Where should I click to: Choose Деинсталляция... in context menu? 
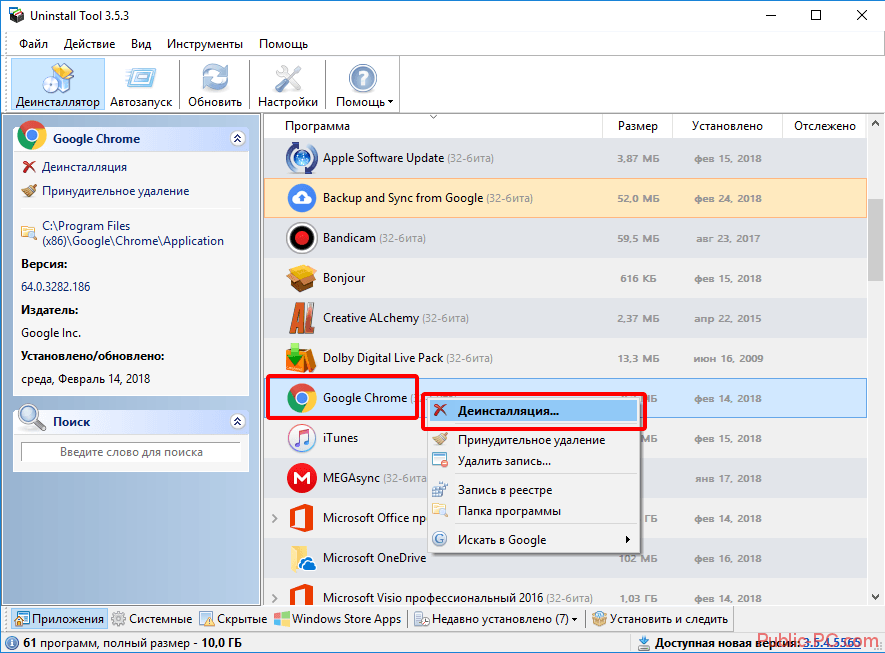[508, 410]
